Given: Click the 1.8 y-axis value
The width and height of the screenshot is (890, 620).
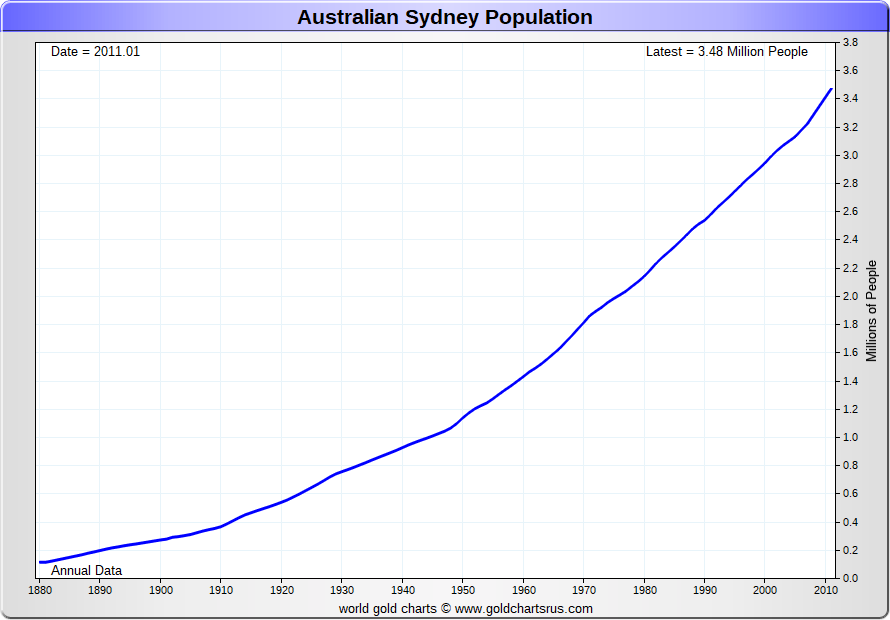Looking at the screenshot, I should tap(850, 325).
